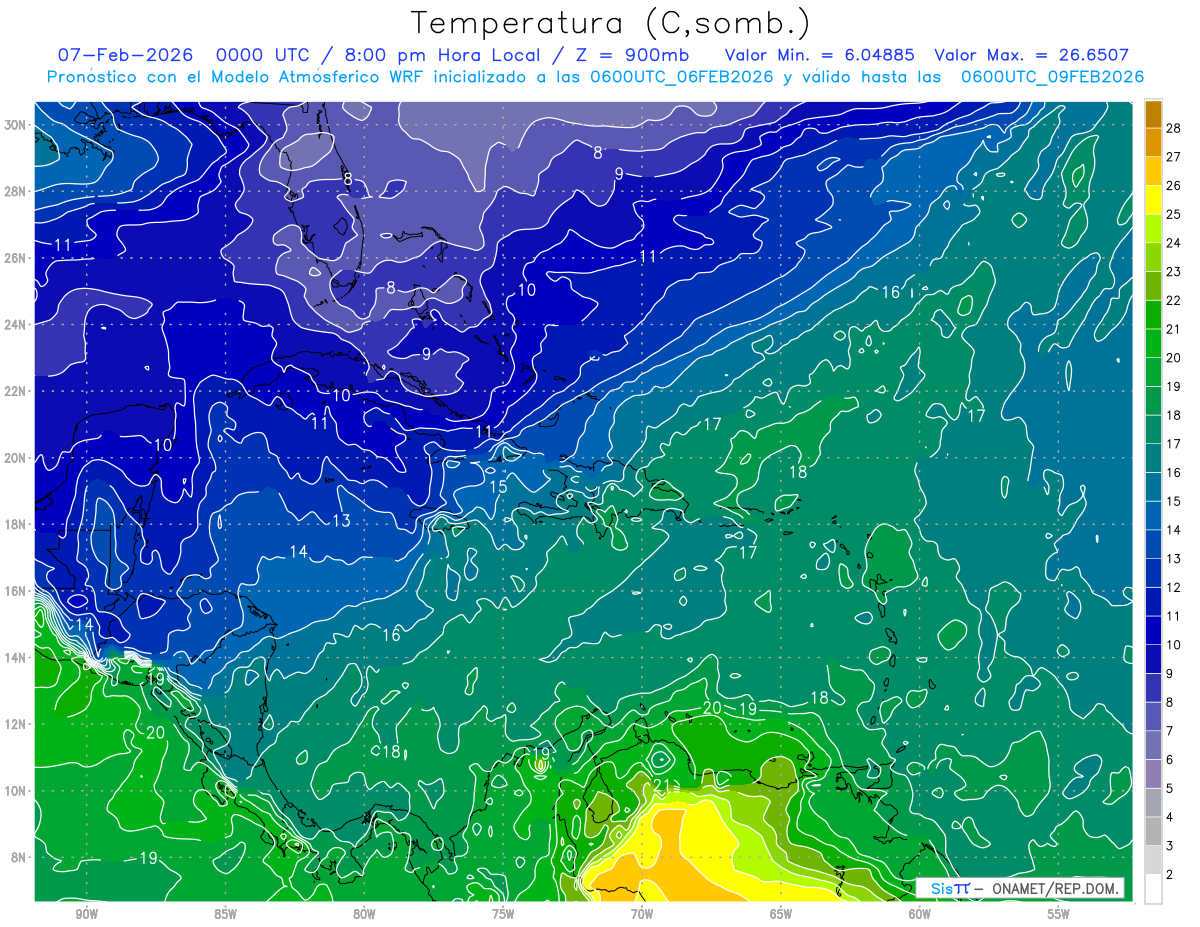The width and height of the screenshot is (1200, 927).
Task: Click the 10N latitude axis label
Action: (15, 790)
